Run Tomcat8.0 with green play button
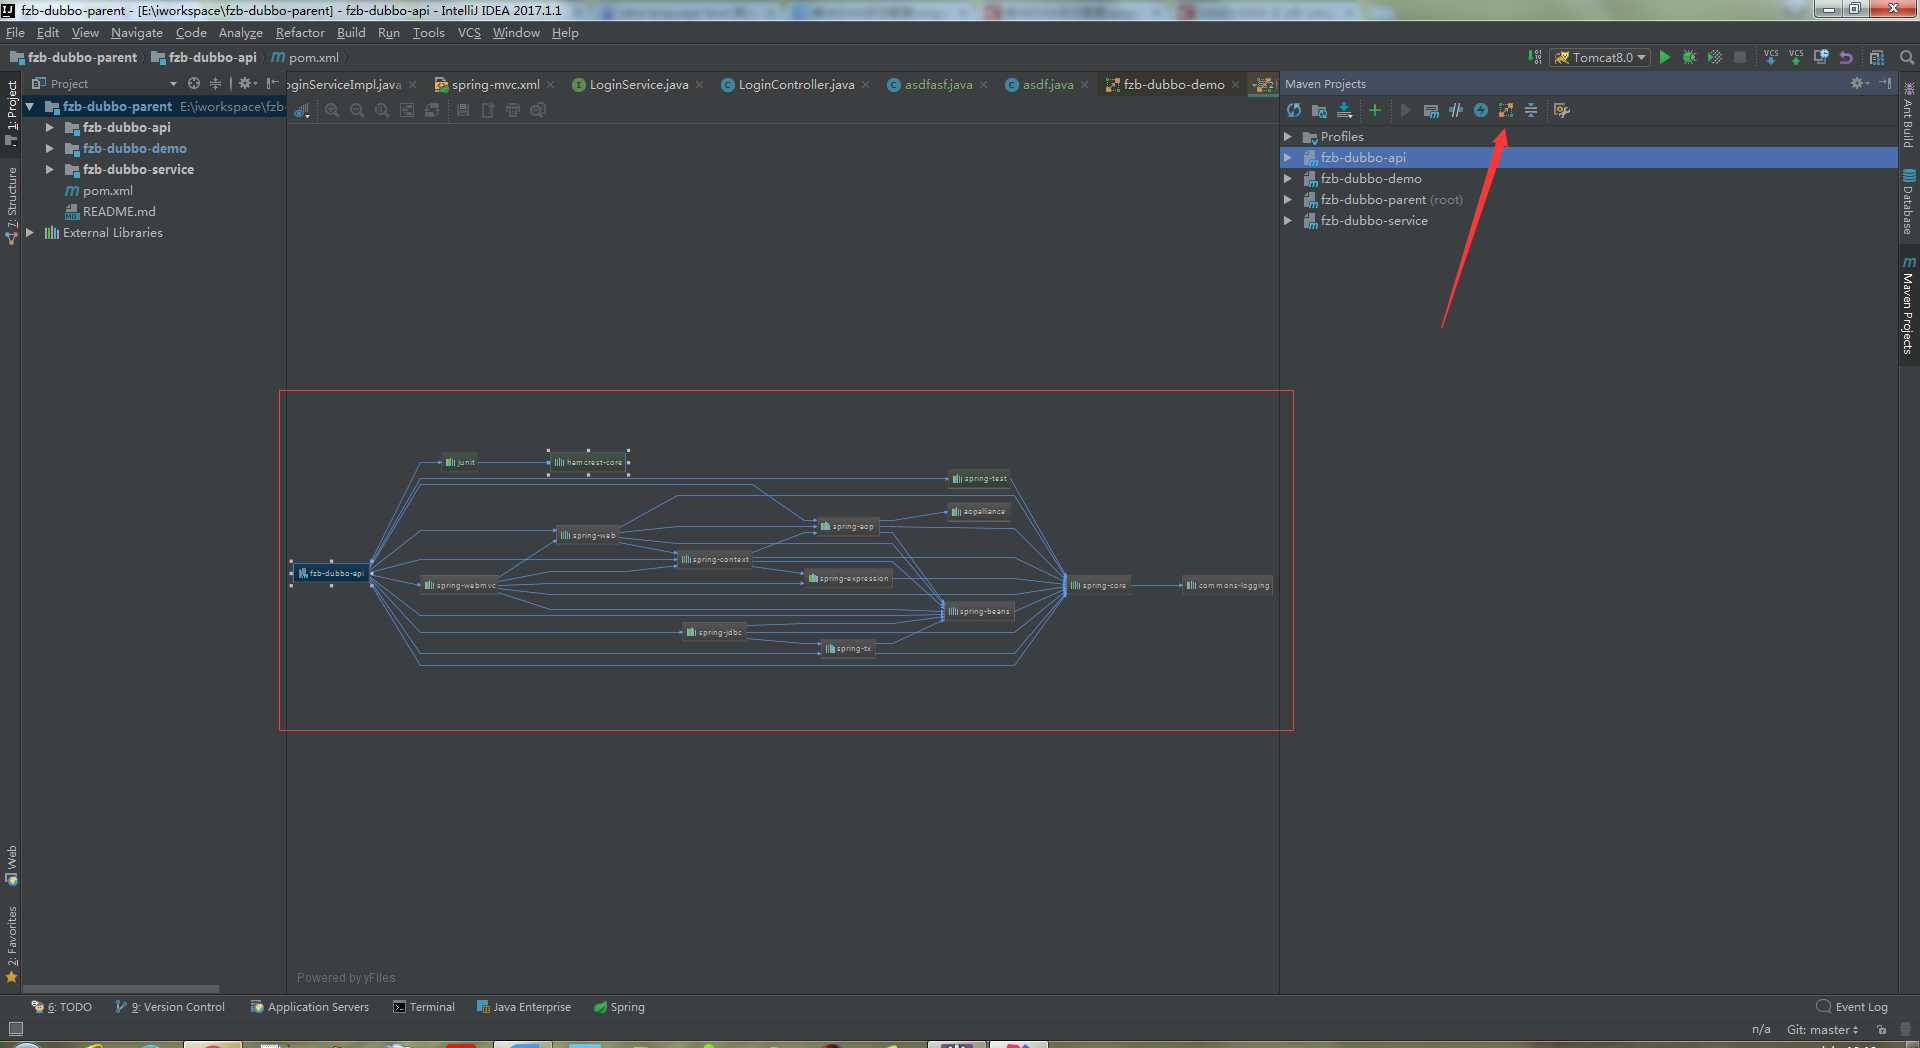 (x=1665, y=57)
